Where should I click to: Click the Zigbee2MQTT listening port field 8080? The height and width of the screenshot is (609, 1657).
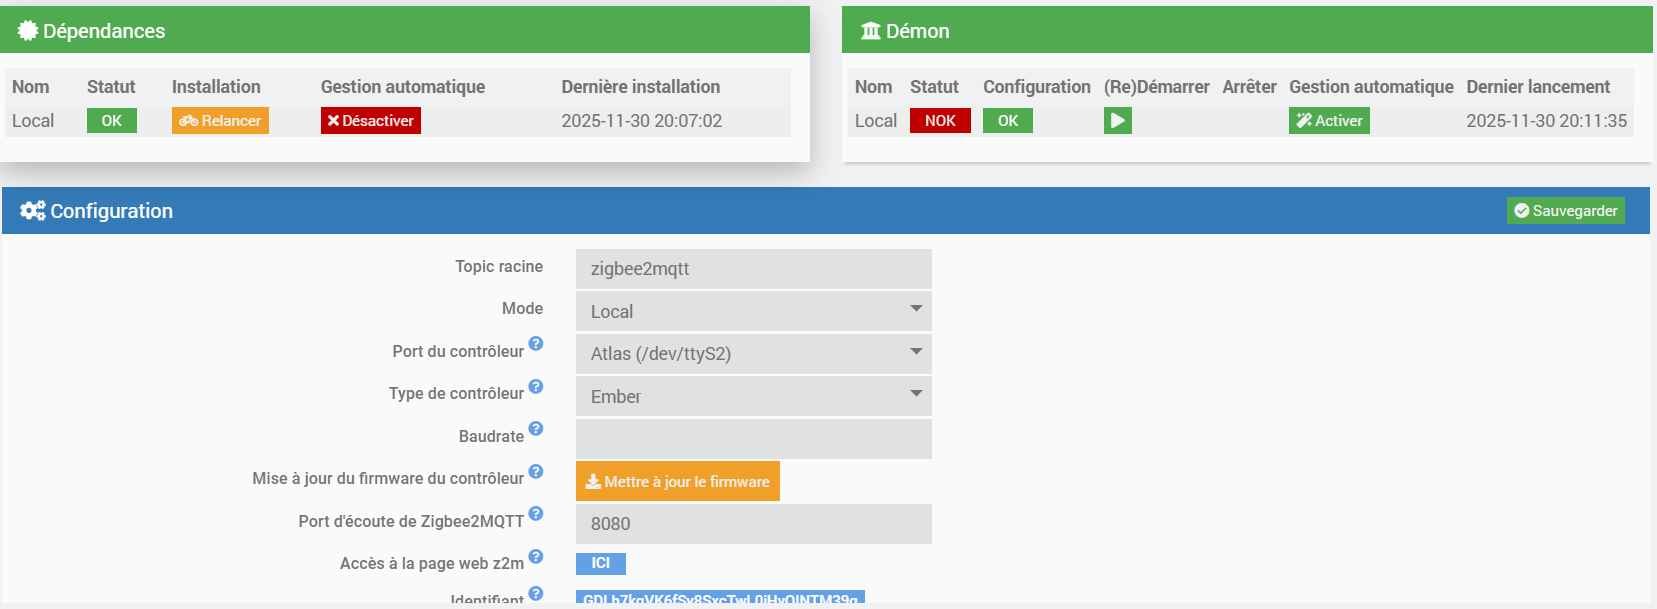(754, 523)
